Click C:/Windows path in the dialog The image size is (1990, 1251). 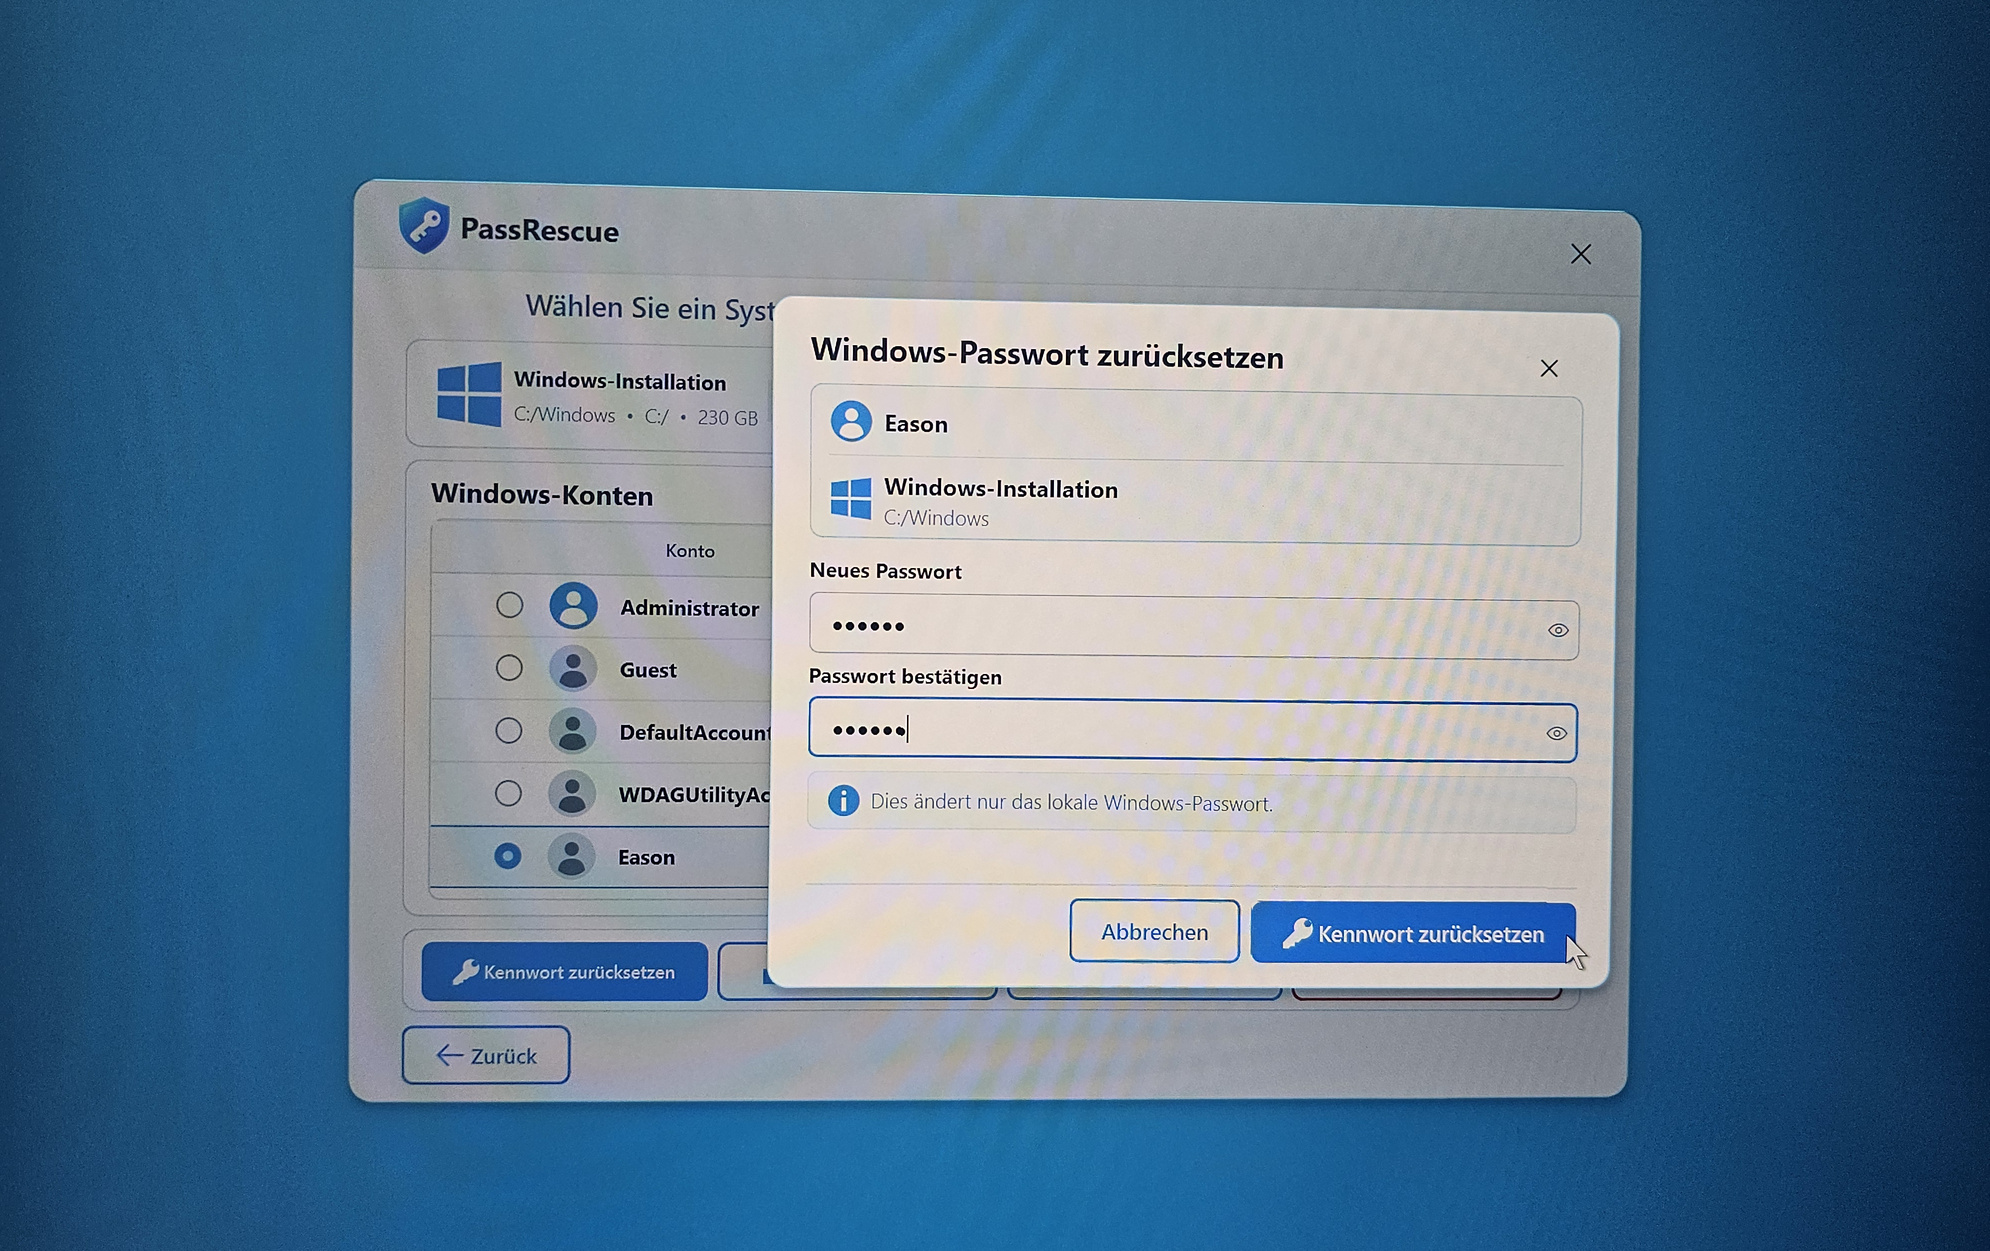(936, 518)
